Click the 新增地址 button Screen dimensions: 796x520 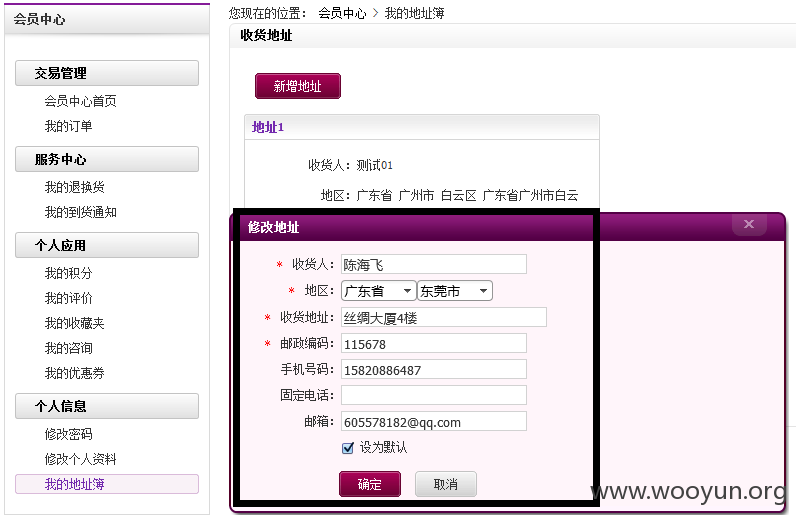(x=297, y=86)
